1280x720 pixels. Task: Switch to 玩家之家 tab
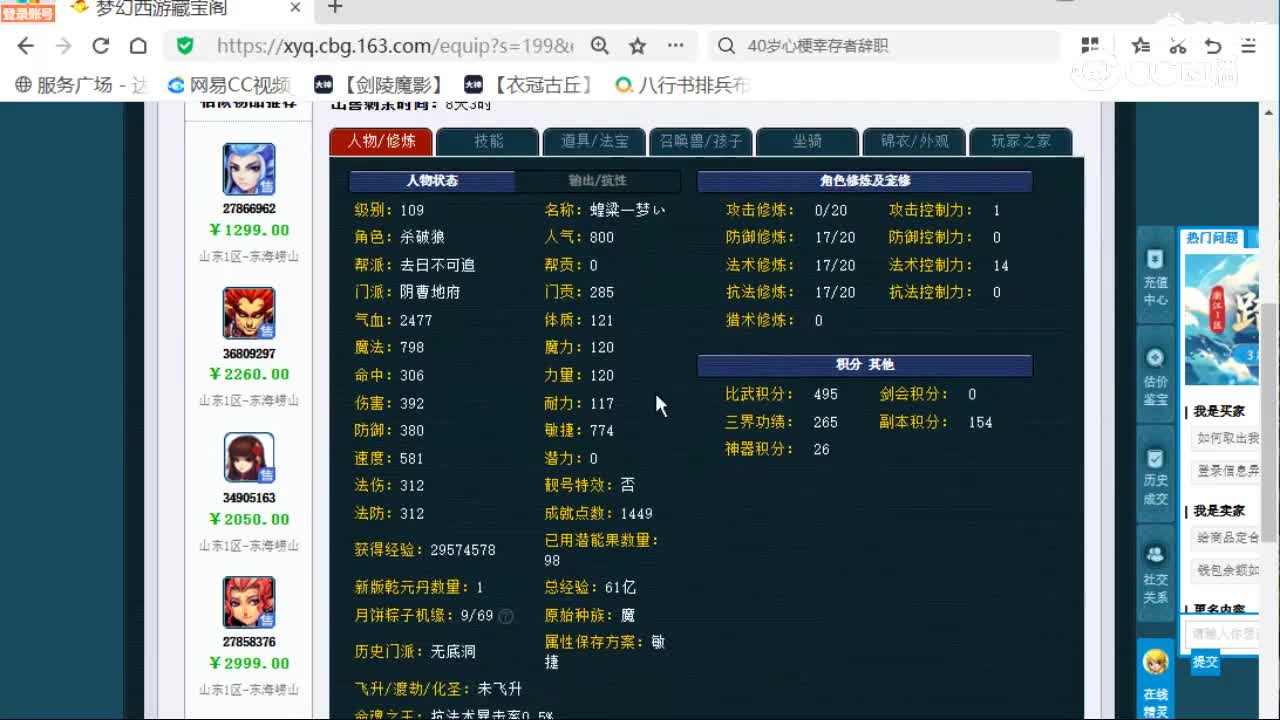pos(1021,141)
